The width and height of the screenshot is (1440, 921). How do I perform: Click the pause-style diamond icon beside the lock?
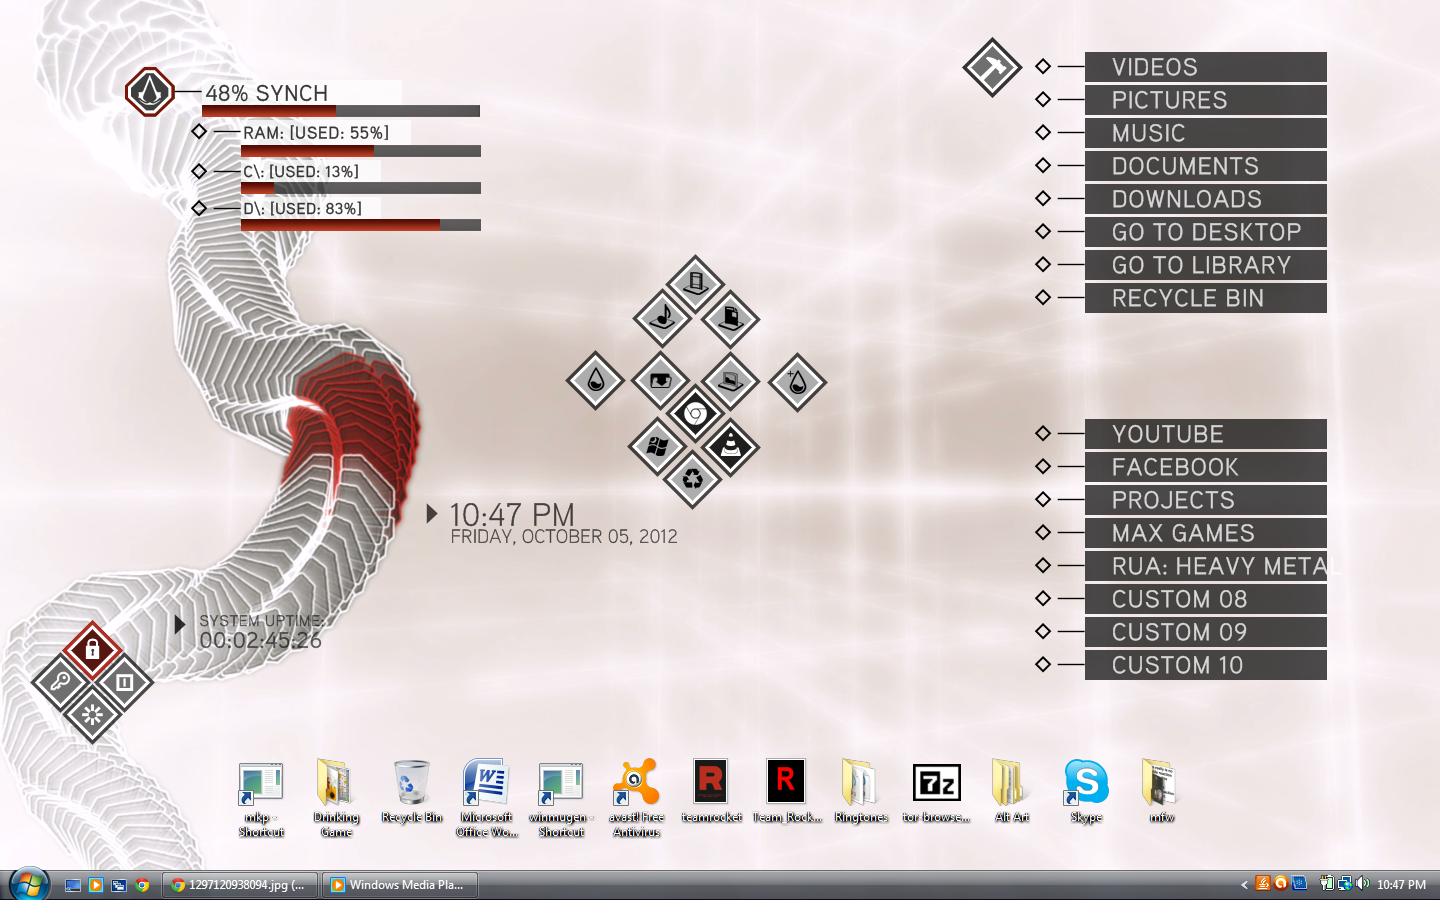[x=124, y=683]
